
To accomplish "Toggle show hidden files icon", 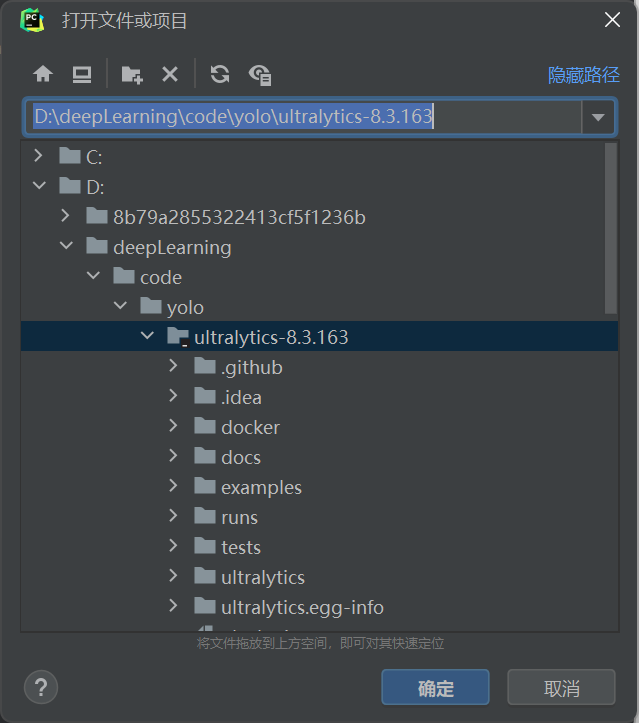I will coord(260,75).
